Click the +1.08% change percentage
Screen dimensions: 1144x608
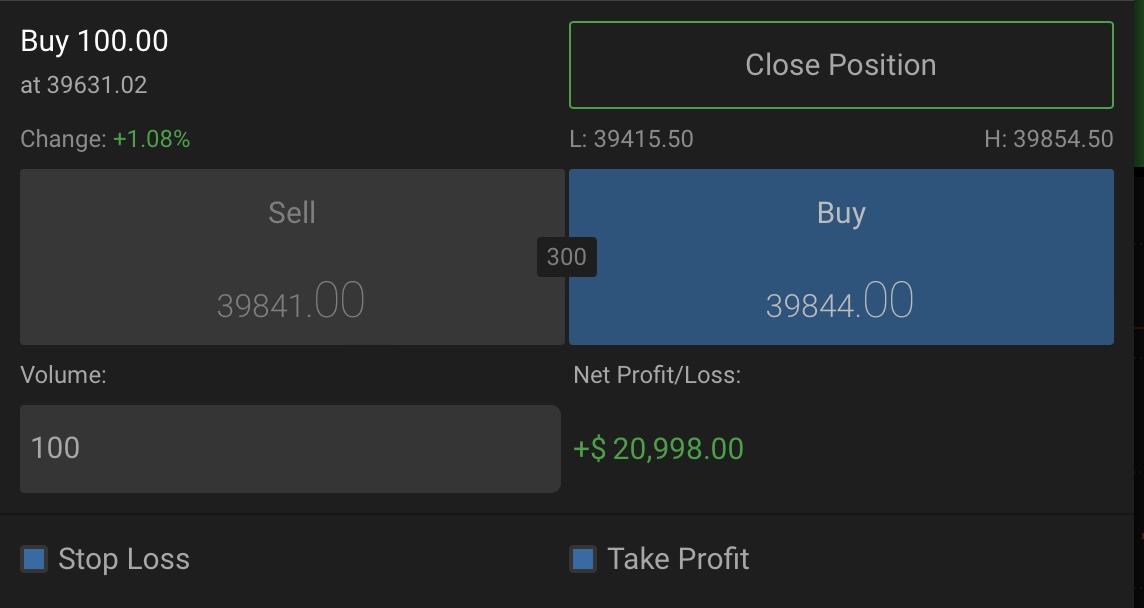point(151,139)
